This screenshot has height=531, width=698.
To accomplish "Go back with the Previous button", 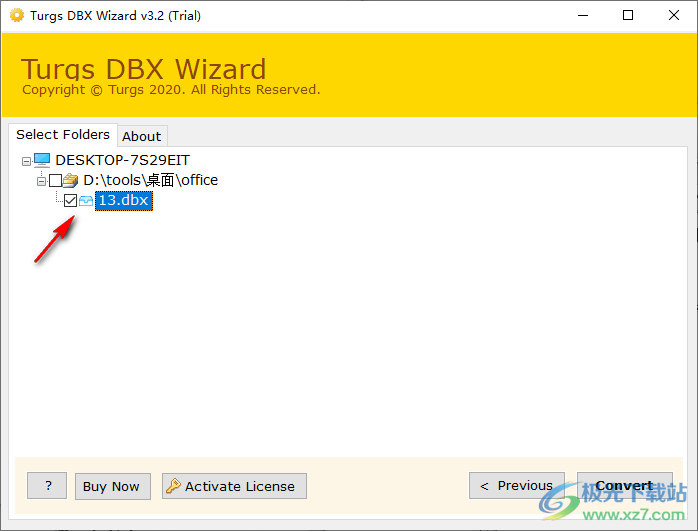I will pos(517,486).
